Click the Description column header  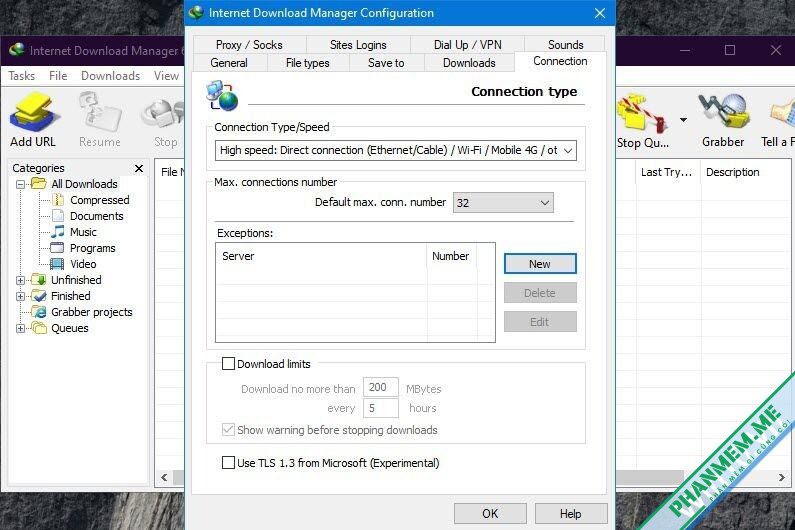(745, 172)
